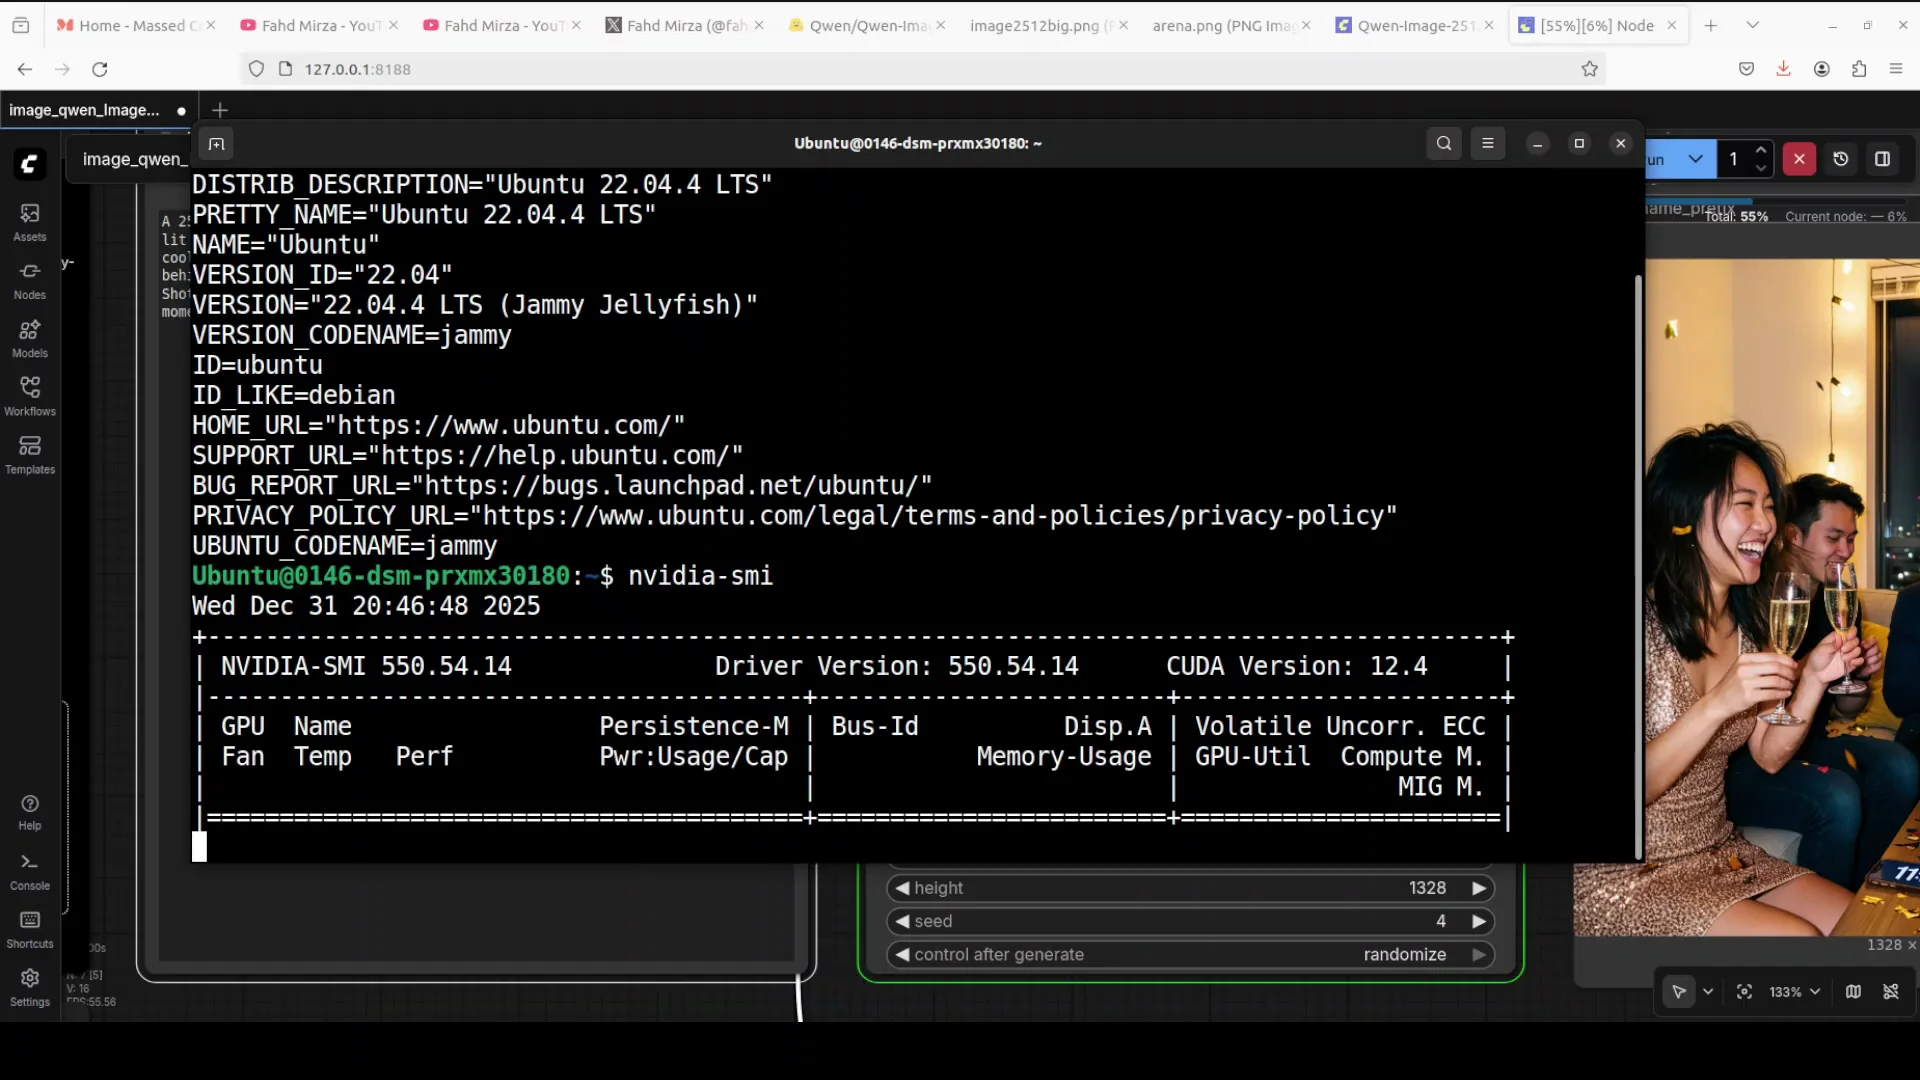This screenshot has width=1920, height=1080.
Task: Clear the queue with the red X button
Action: [x=1799, y=159]
